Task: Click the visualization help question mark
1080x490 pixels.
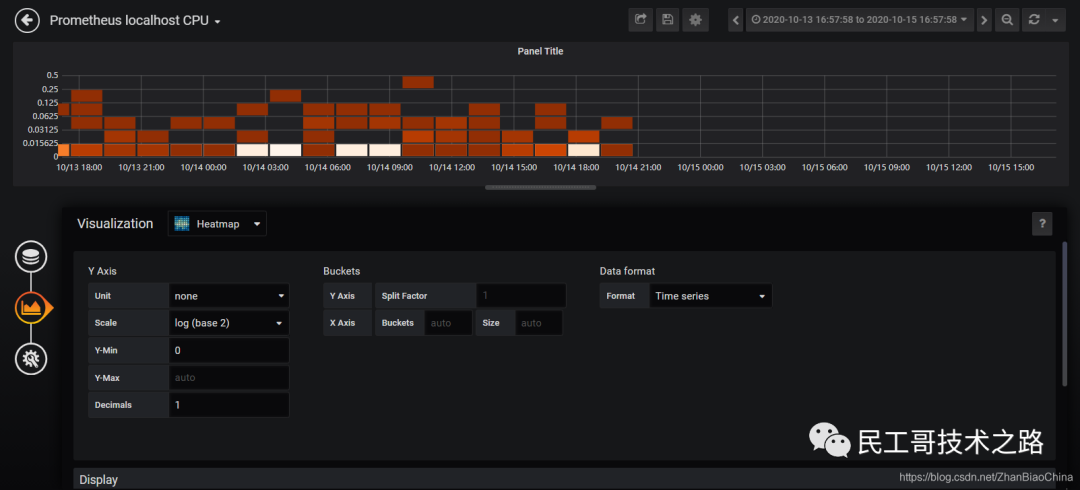Action: 1042,223
